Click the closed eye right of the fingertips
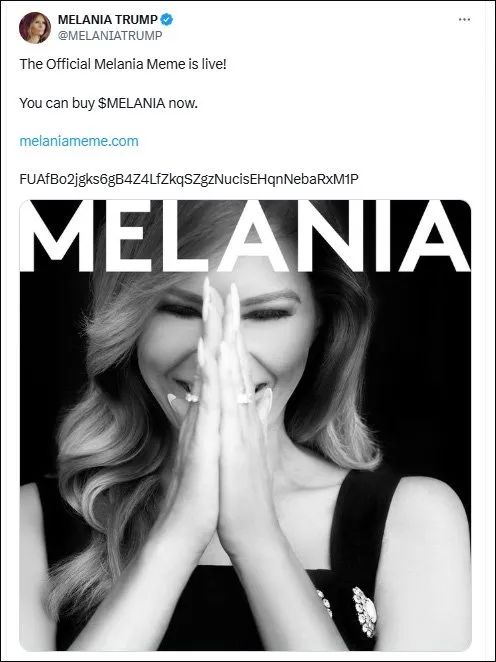Viewport: 496px width, 662px height. (266, 313)
